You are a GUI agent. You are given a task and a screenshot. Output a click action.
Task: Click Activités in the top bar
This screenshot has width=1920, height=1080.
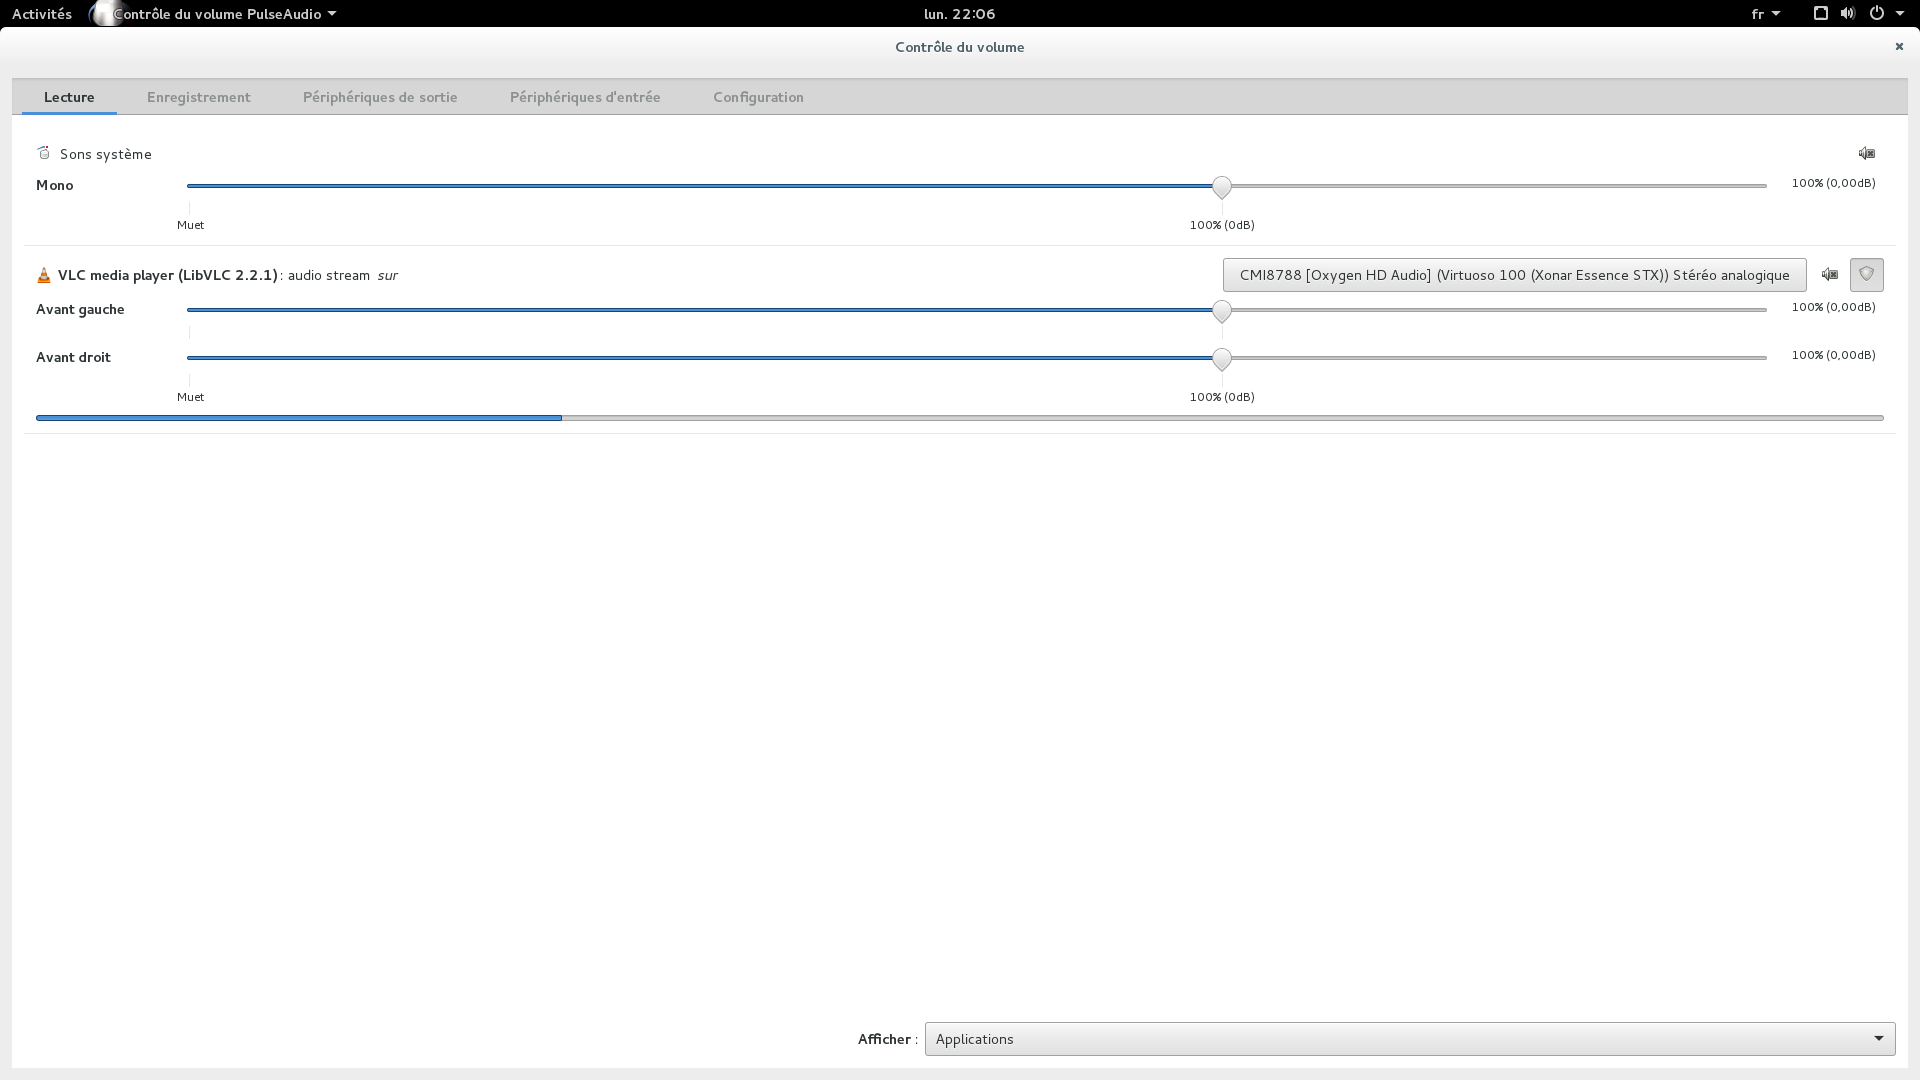click(42, 14)
